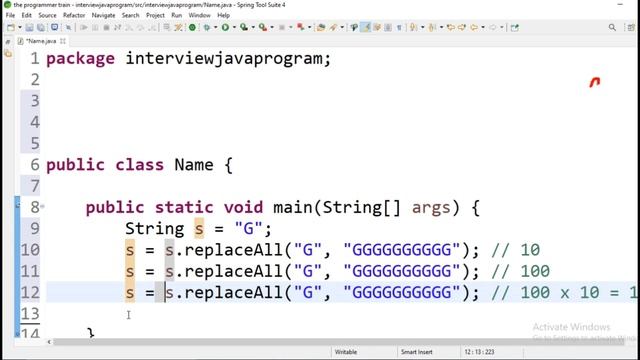
Task: Open the Project menu
Action: [155, 15]
